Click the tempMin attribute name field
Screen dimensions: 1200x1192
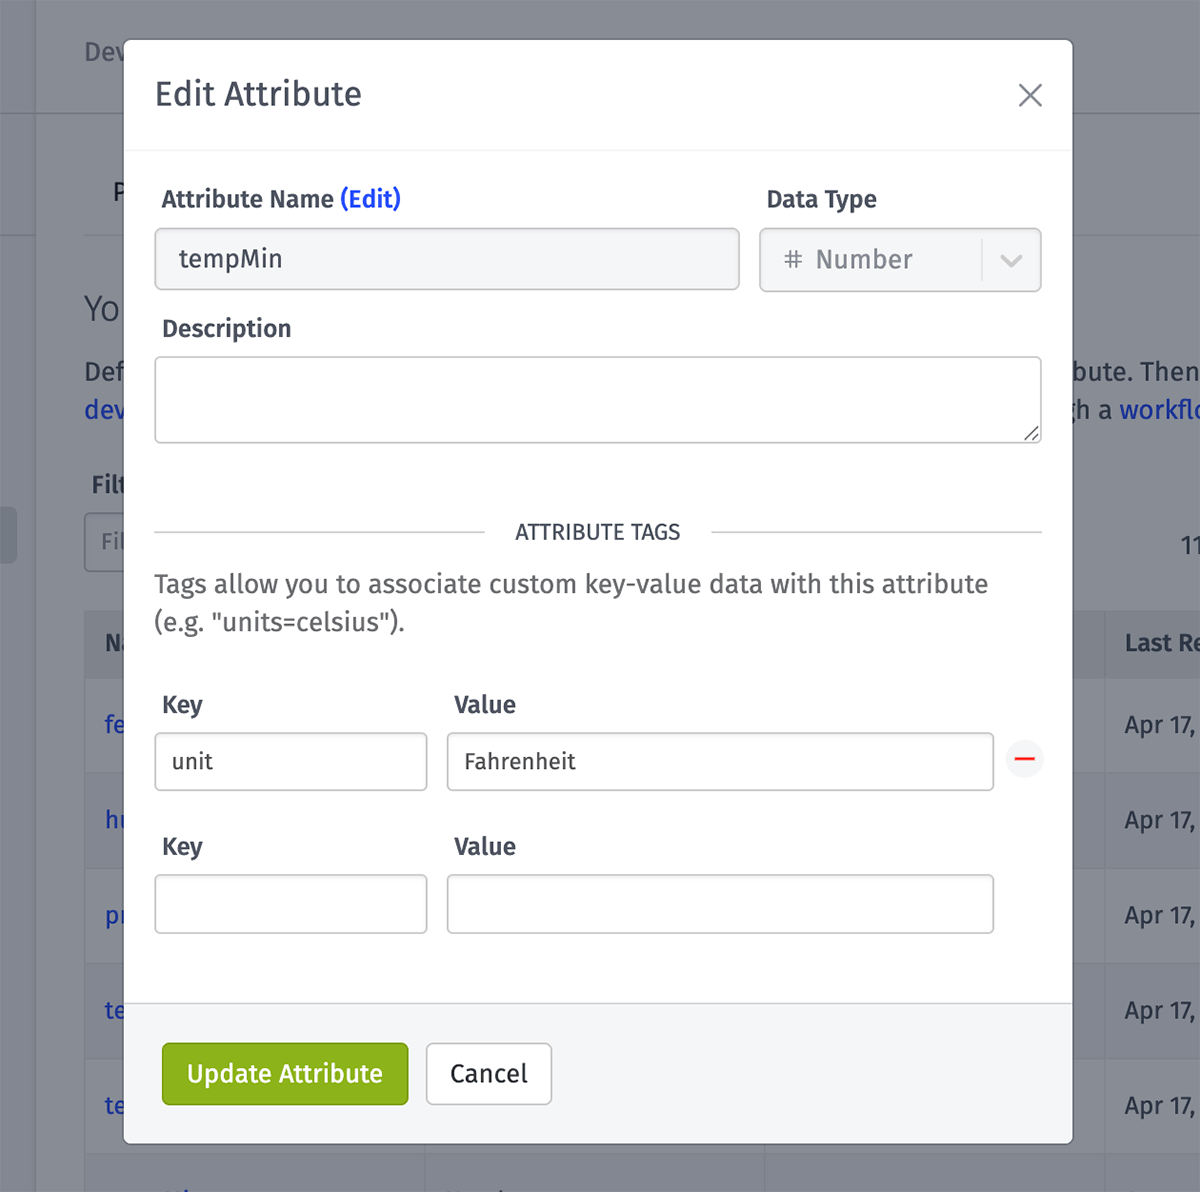(x=447, y=259)
